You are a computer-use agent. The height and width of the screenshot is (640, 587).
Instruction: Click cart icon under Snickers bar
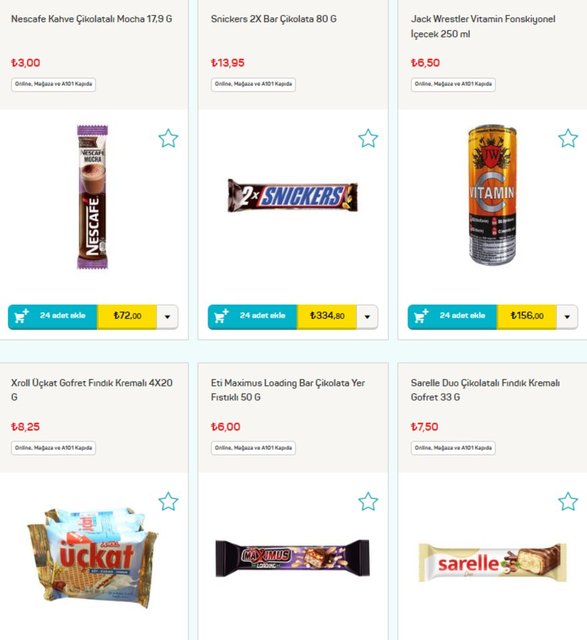[x=221, y=316]
